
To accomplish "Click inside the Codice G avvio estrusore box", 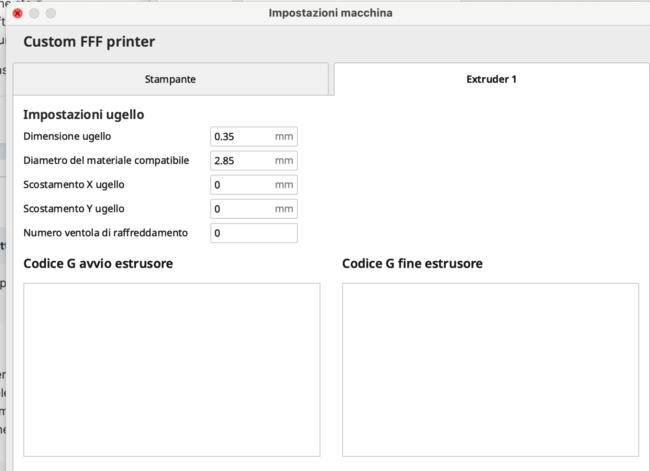I will (x=171, y=369).
